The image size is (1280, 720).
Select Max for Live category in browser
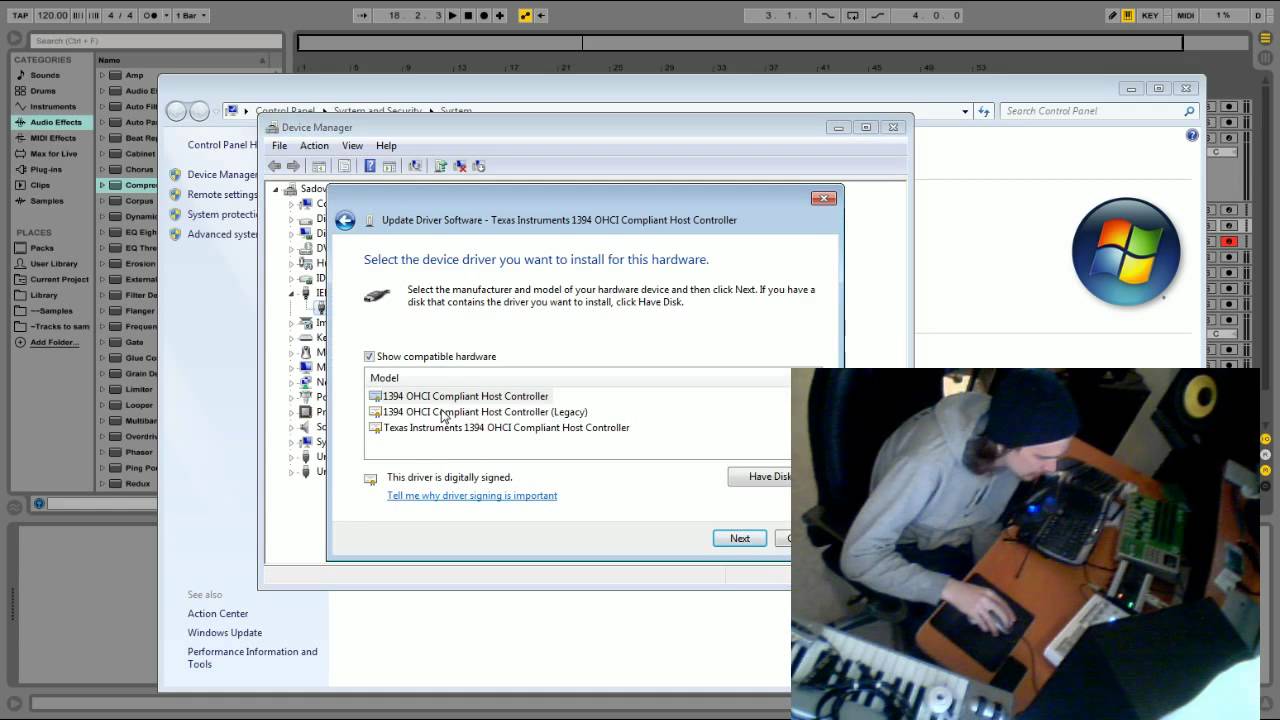[x=53, y=153]
